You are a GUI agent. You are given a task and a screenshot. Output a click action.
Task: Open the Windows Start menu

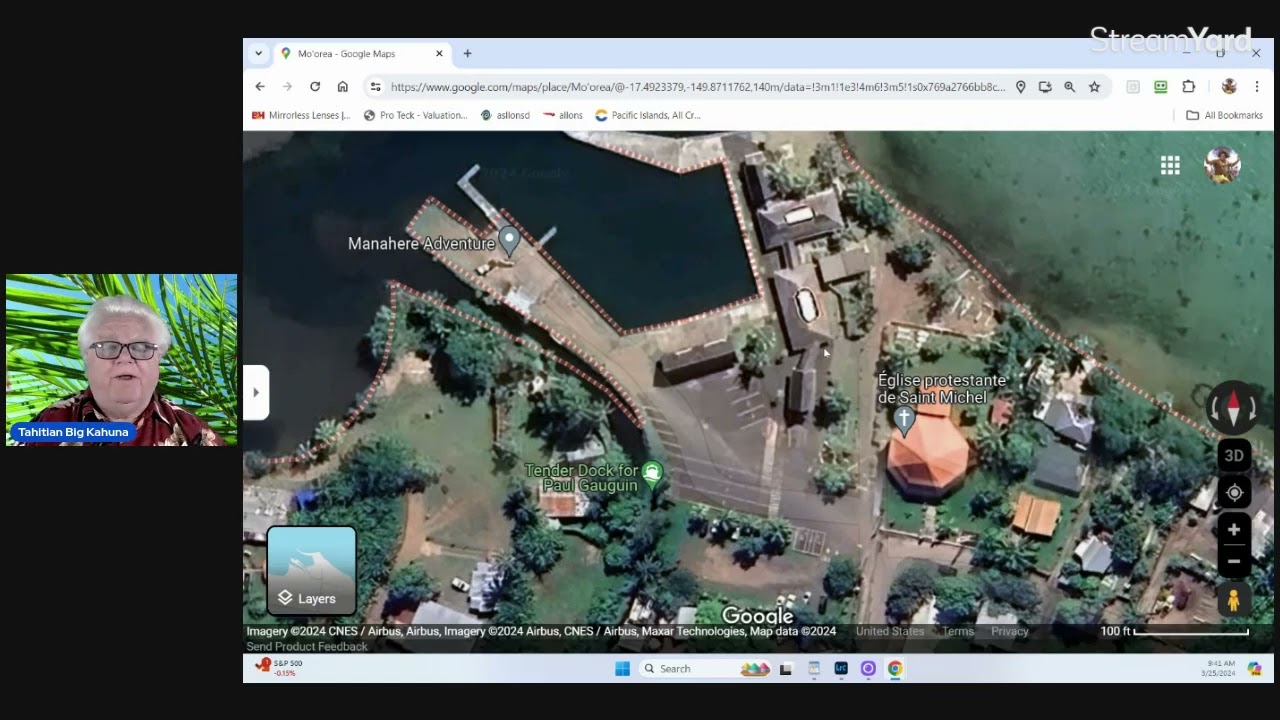(622, 669)
